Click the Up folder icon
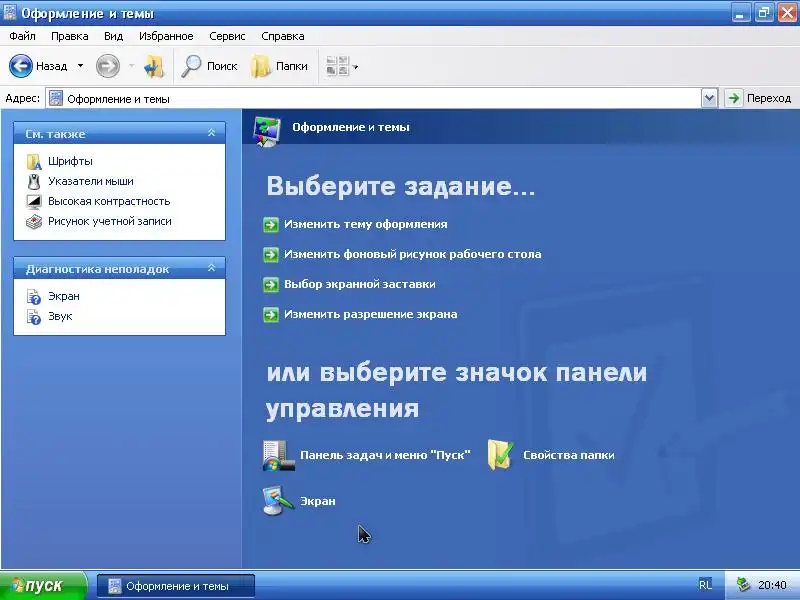 pyautogui.click(x=154, y=66)
